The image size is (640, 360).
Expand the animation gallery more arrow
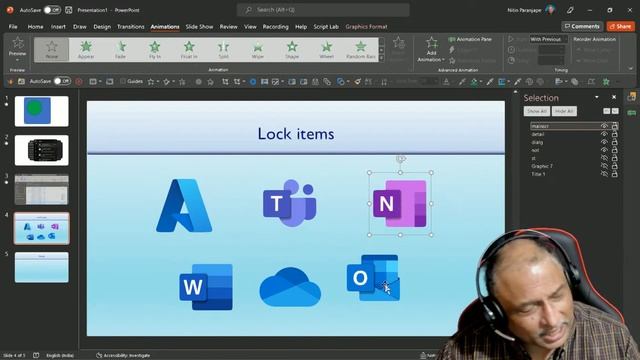coord(381,58)
